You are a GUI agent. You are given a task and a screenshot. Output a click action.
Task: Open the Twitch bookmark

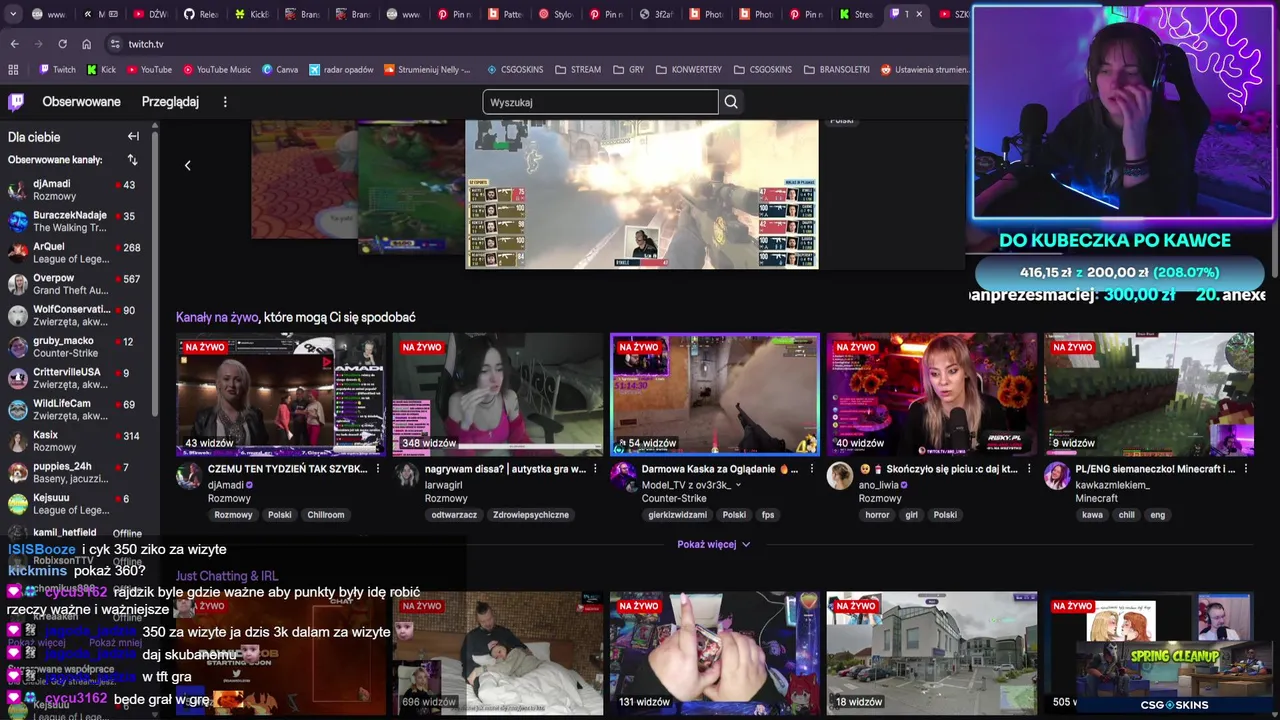tap(57, 70)
